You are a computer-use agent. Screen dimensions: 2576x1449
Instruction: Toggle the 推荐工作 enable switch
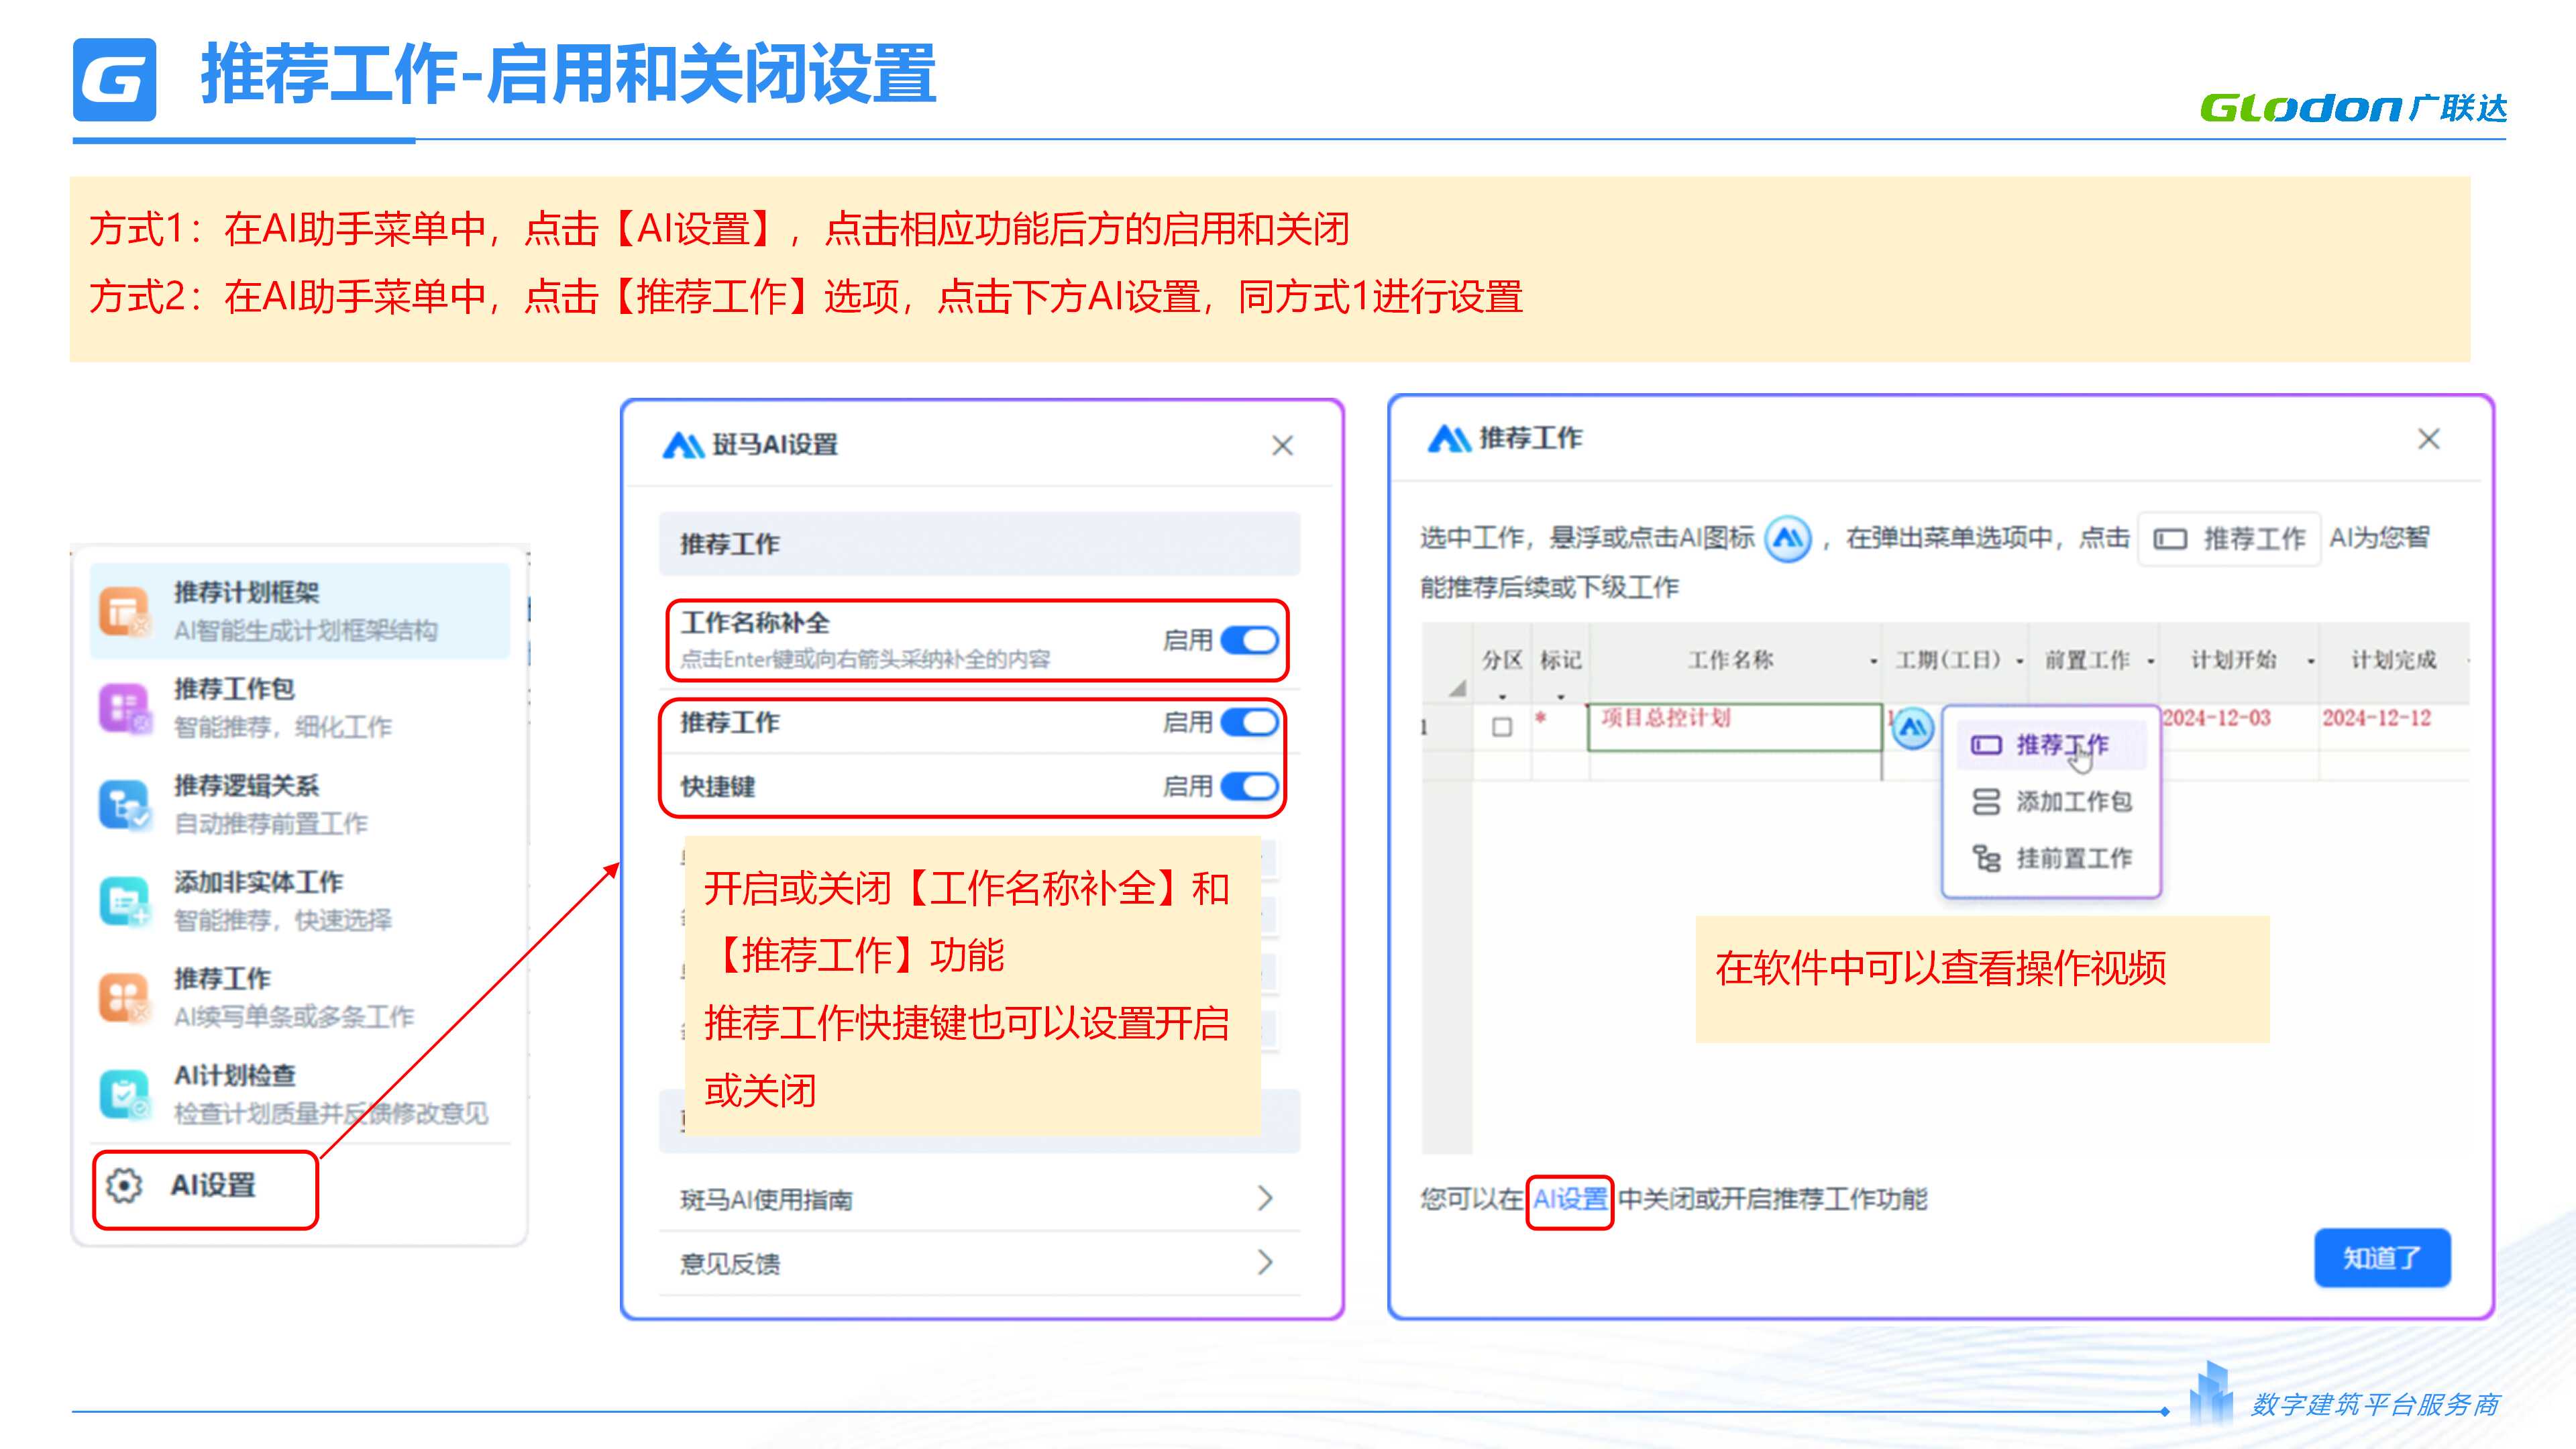[x=1249, y=722]
